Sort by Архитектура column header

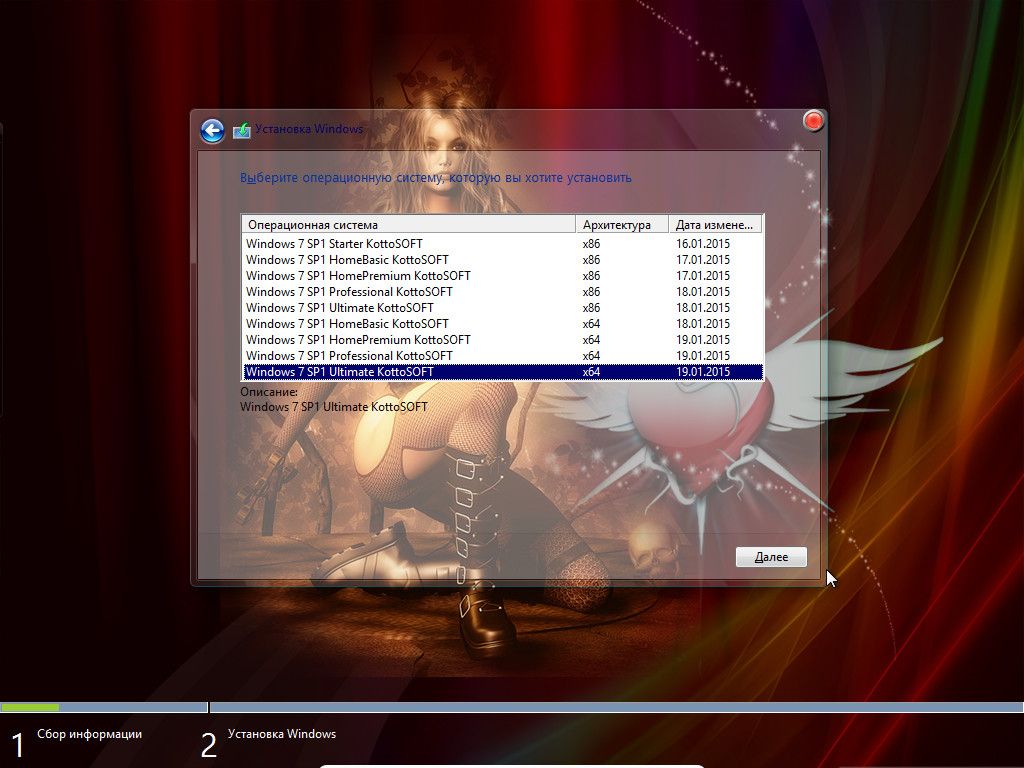622,225
